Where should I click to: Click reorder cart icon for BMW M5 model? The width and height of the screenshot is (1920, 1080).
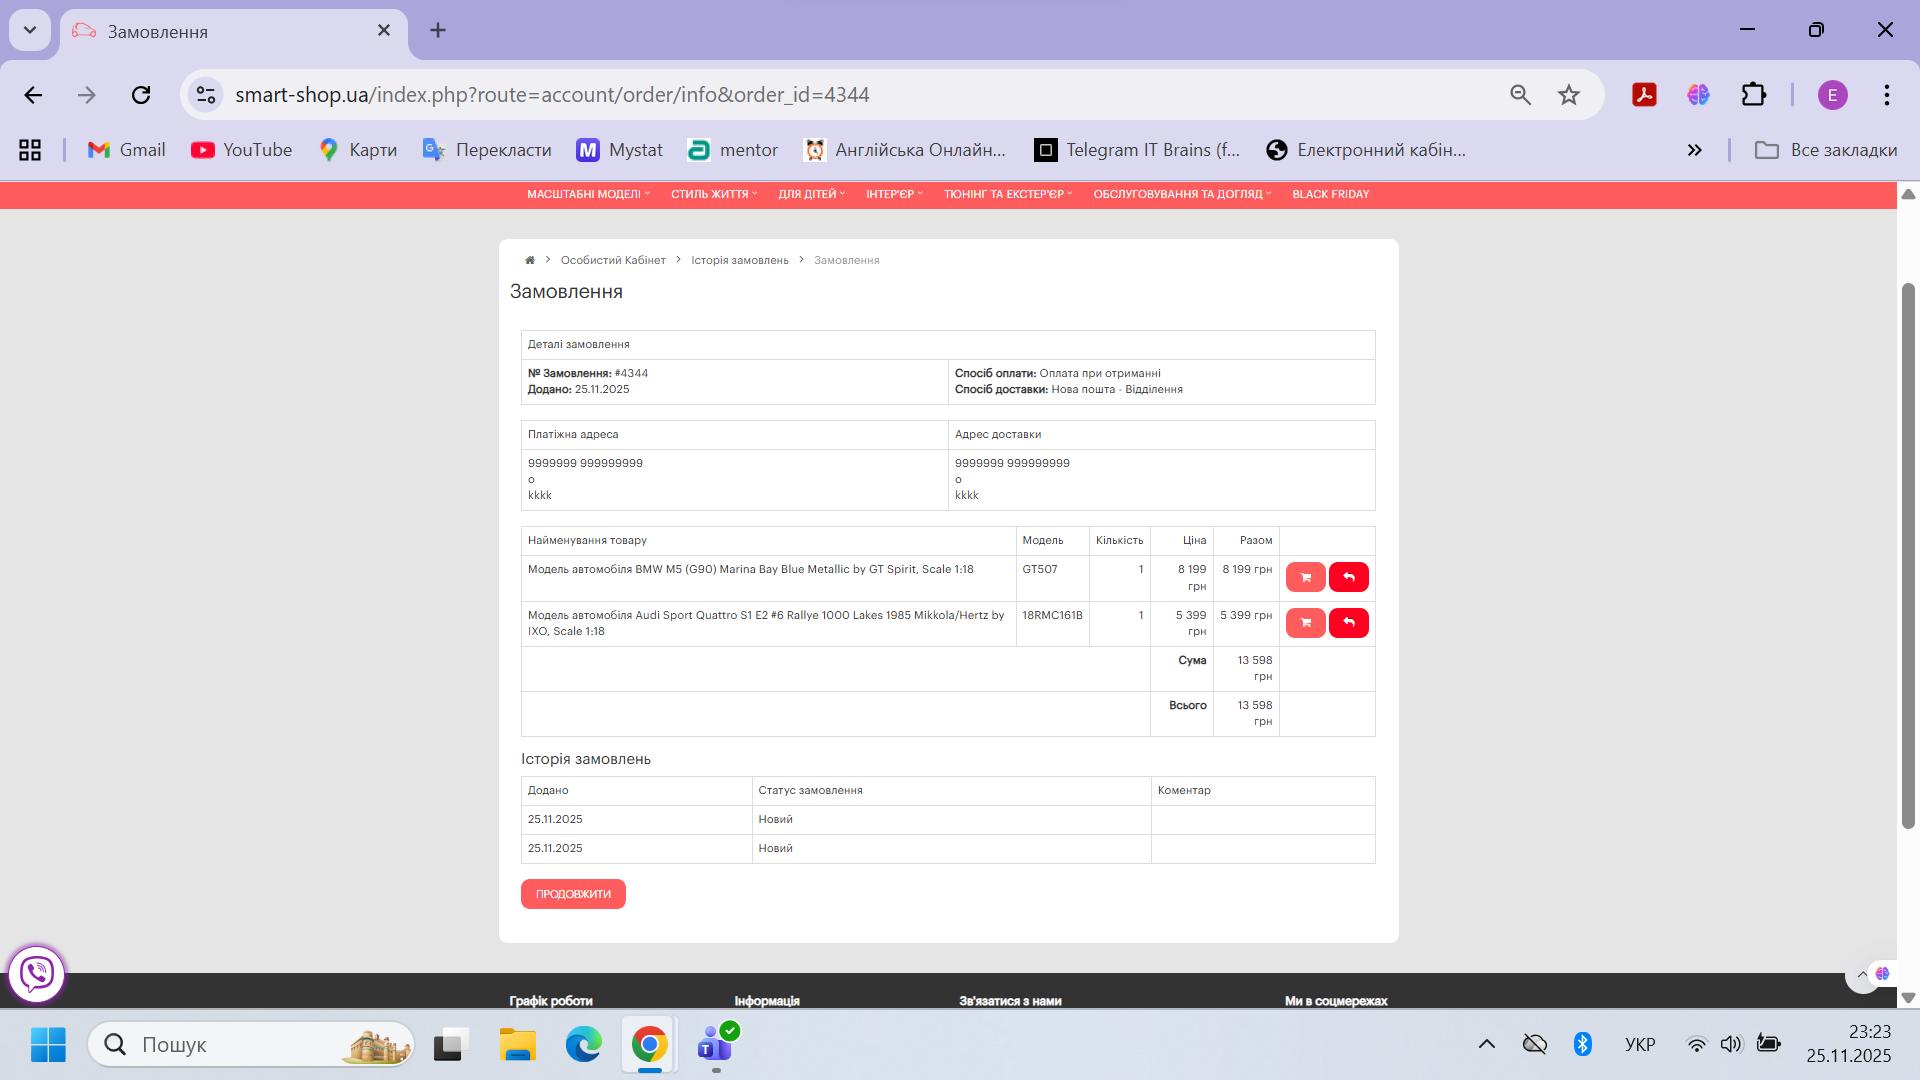(x=1305, y=577)
